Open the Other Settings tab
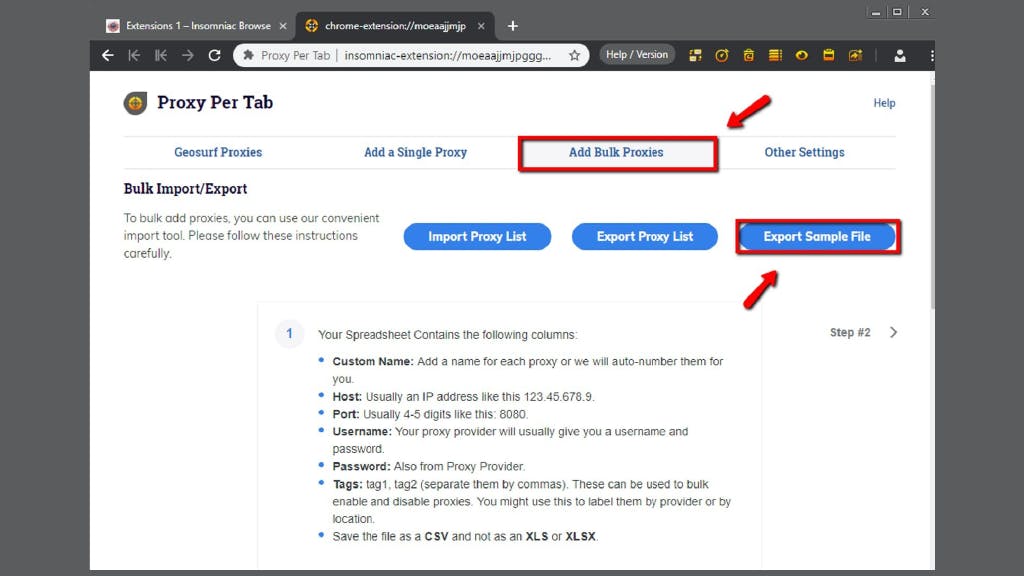This screenshot has width=1024, height=576. click(804, 152)
